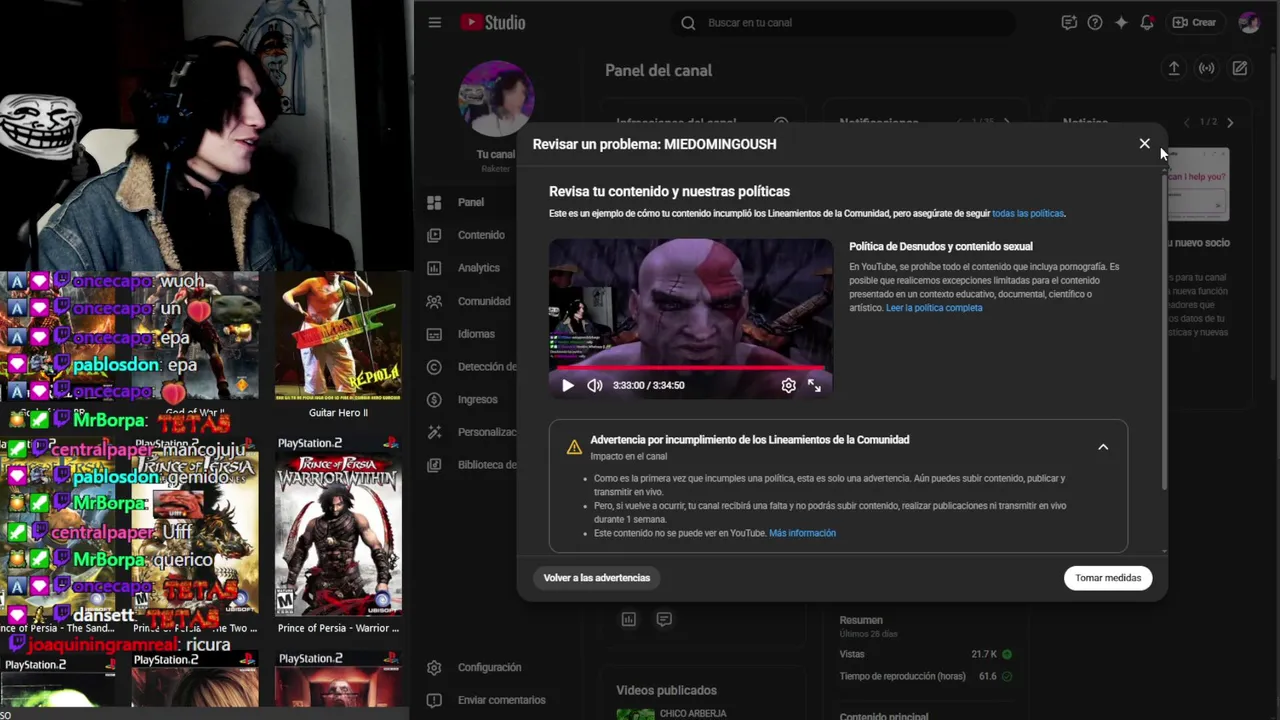Mute the video preview volume icon
Viewport: 1280px width, 720px height.
click(x=594, y=385)
